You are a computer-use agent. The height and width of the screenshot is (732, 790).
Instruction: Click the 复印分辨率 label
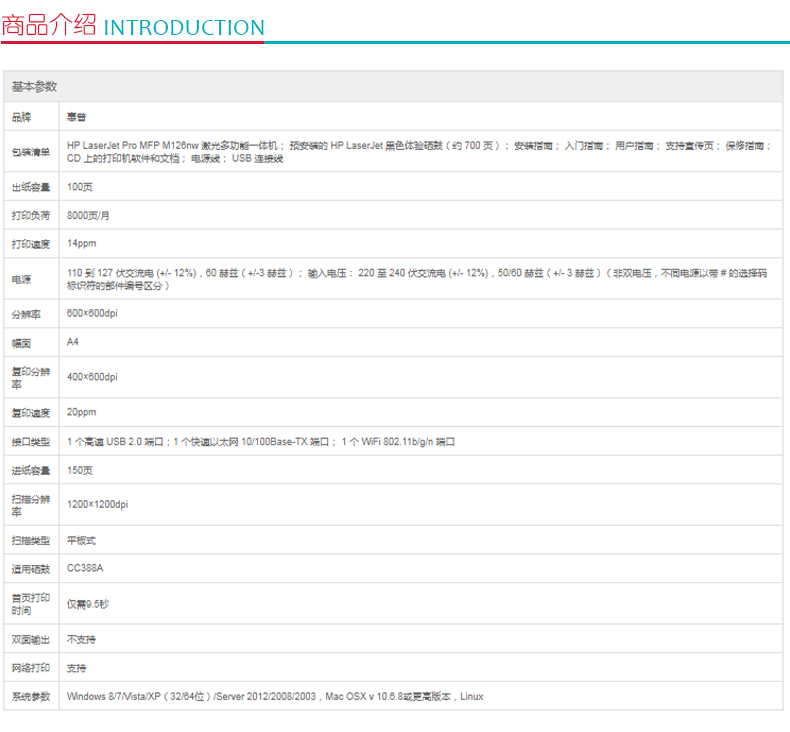point(31,378)
